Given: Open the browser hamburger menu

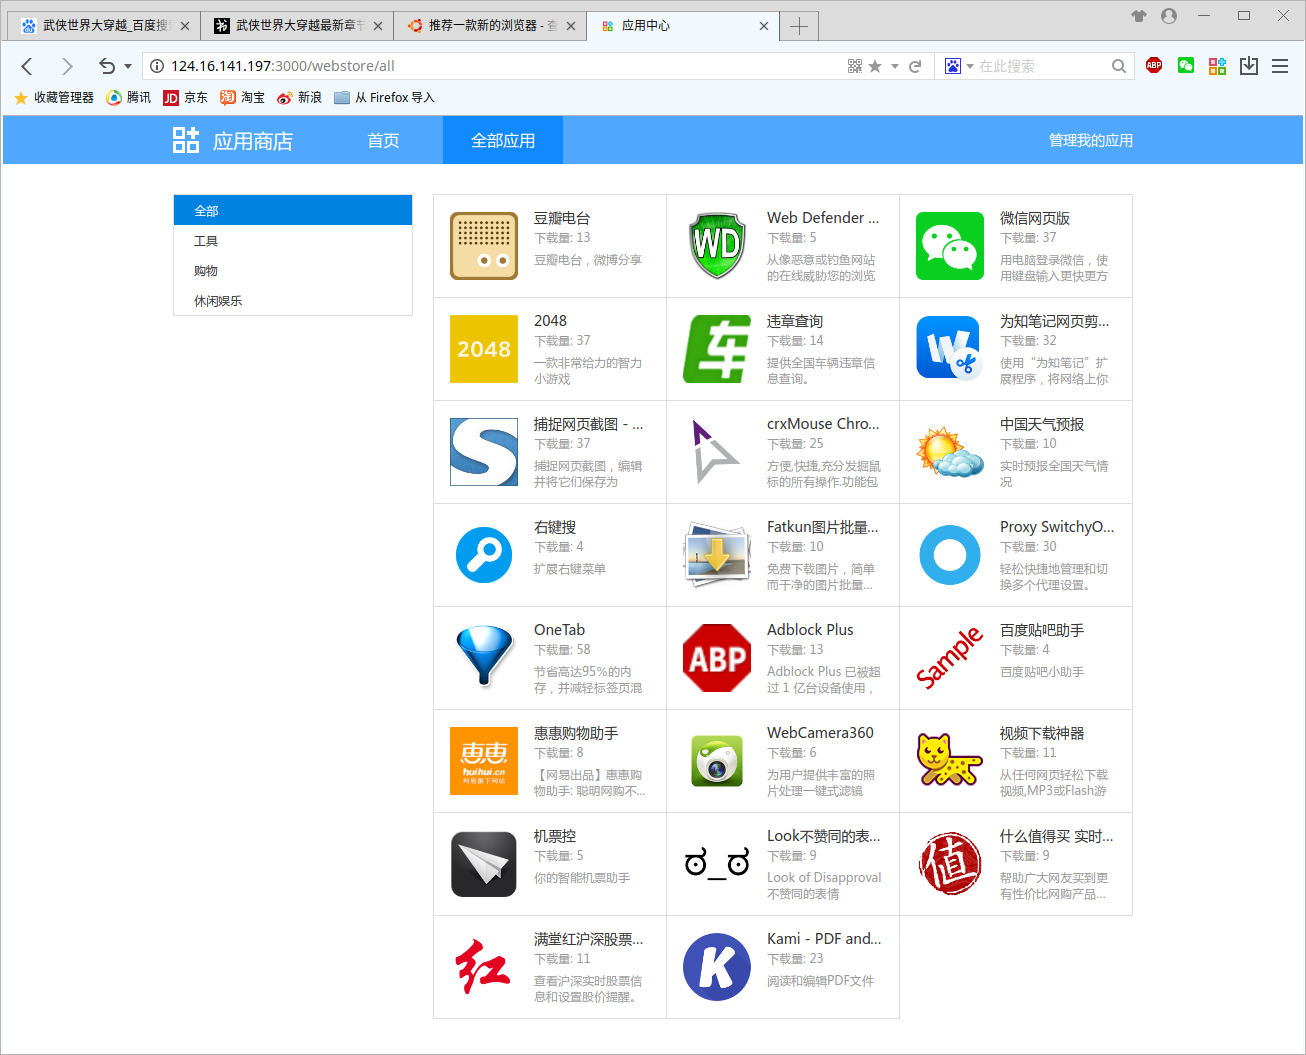Looking at the screenshot, I should 1280,66.
